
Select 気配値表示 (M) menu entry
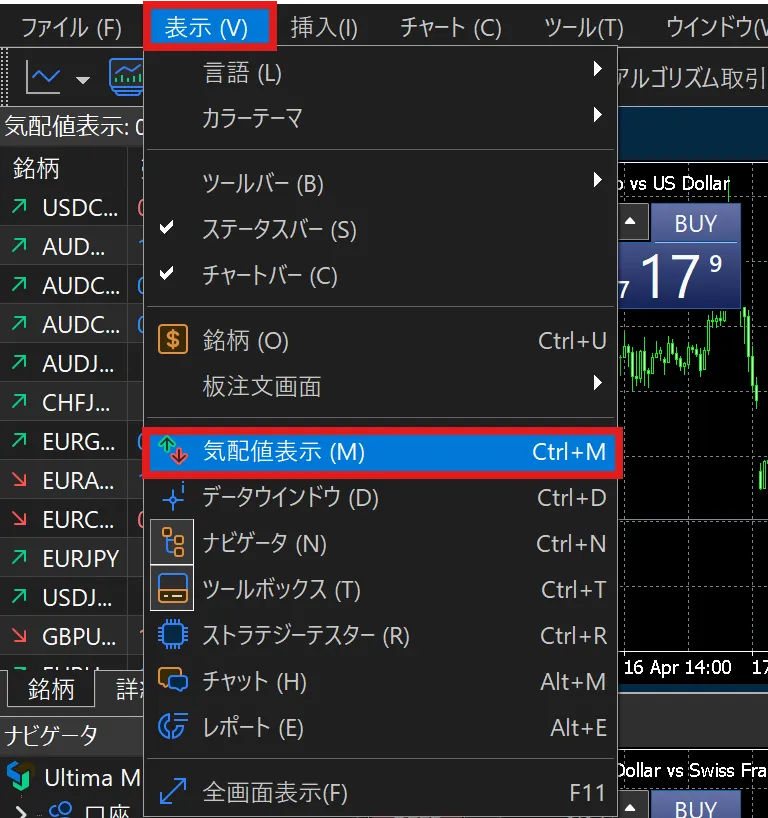tap(380, 452)
